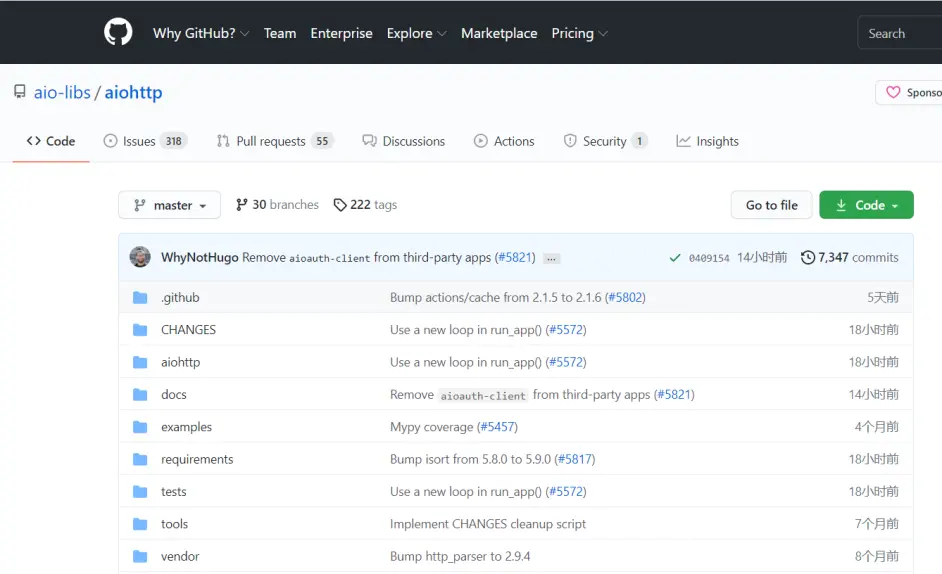Switch to the Insights tab
Screen dimensions: 942x574
pyautogui.click(x=707, y=141)
